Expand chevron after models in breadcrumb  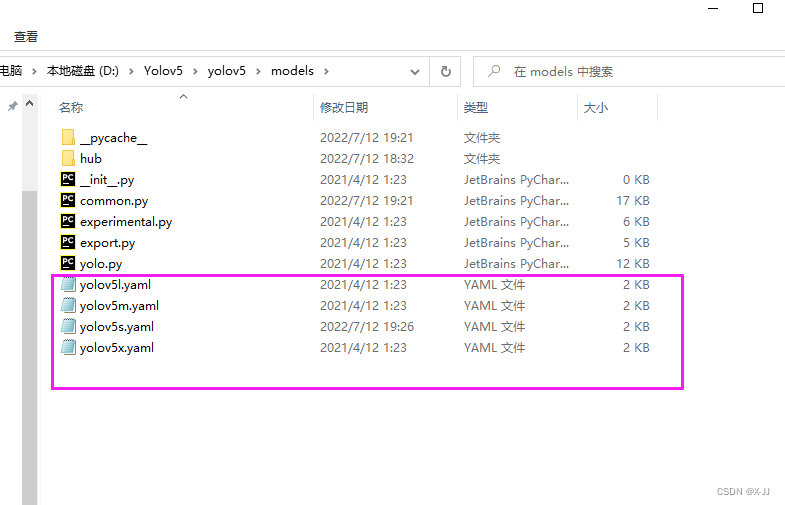326,72
